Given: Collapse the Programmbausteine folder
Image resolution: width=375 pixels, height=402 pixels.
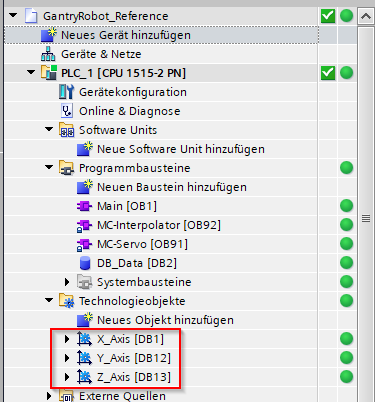Looking at the screenshot, I should click(49, 167).
